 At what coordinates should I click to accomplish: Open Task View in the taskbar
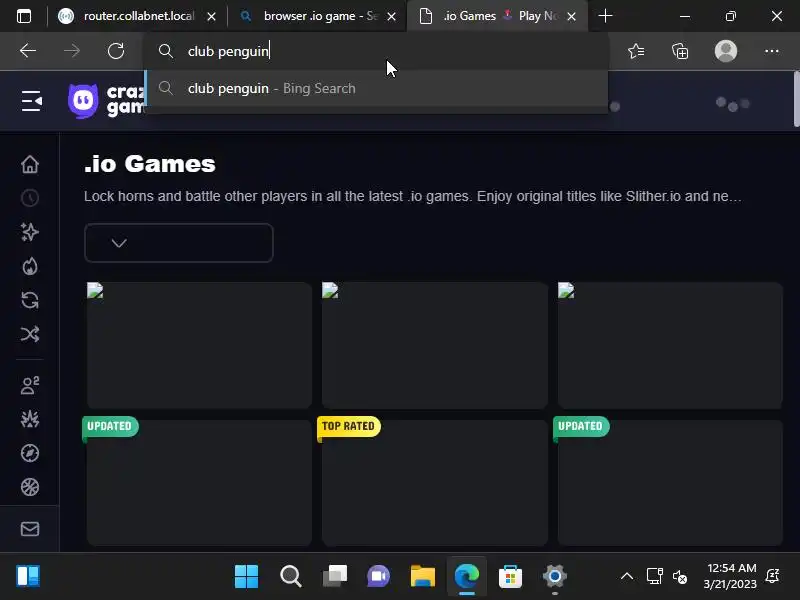pyautogui.click(x=335, y=577)
